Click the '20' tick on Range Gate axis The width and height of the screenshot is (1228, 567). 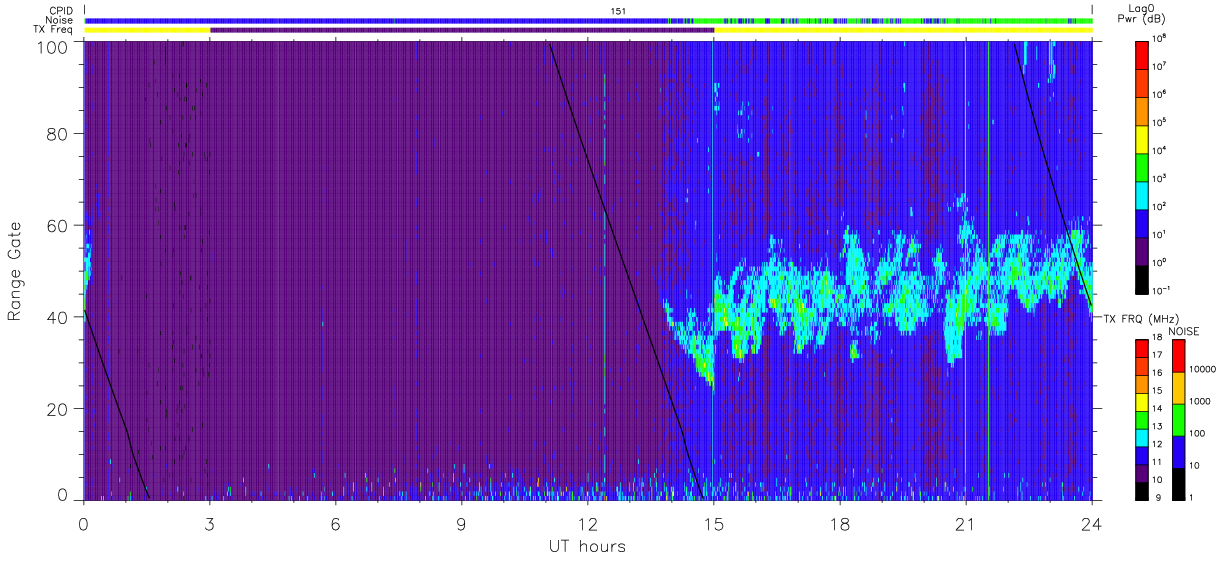pyautogui.click(x=58, y=409)
